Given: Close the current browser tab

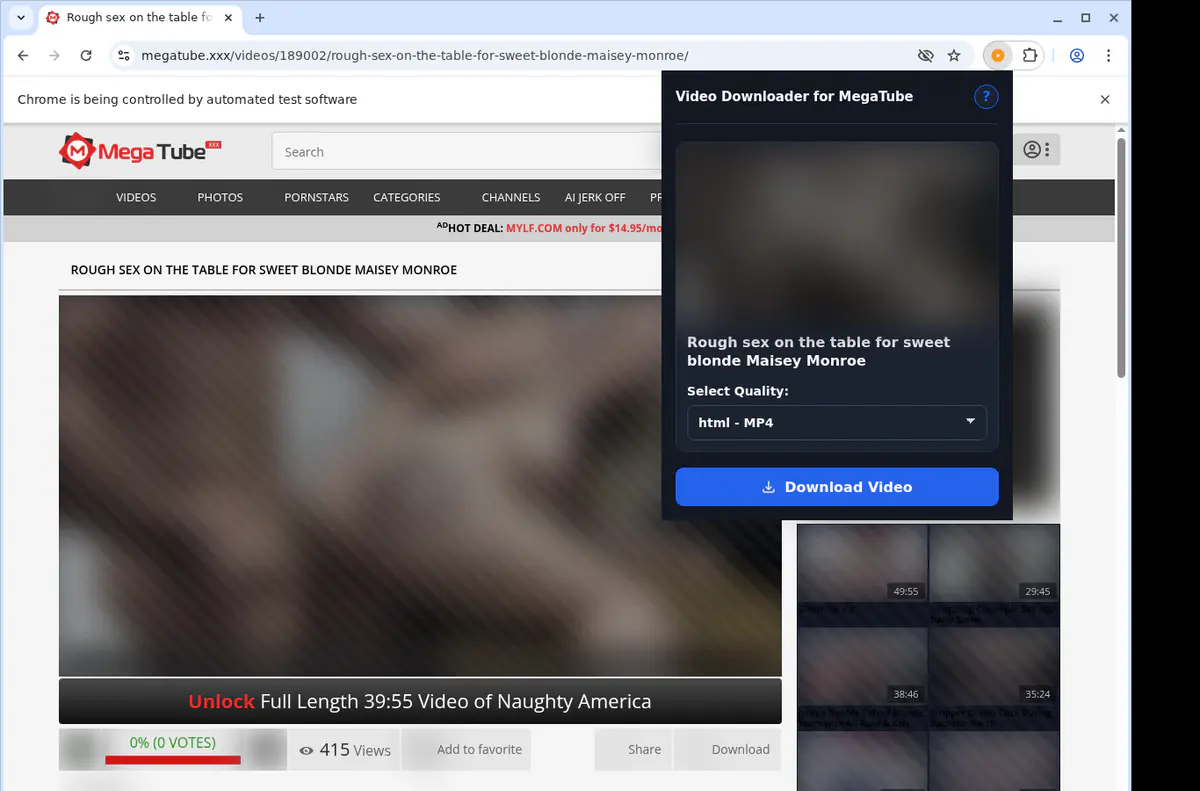Looking at the screenshot, I should pyautogui.click(x=229, y=18).
